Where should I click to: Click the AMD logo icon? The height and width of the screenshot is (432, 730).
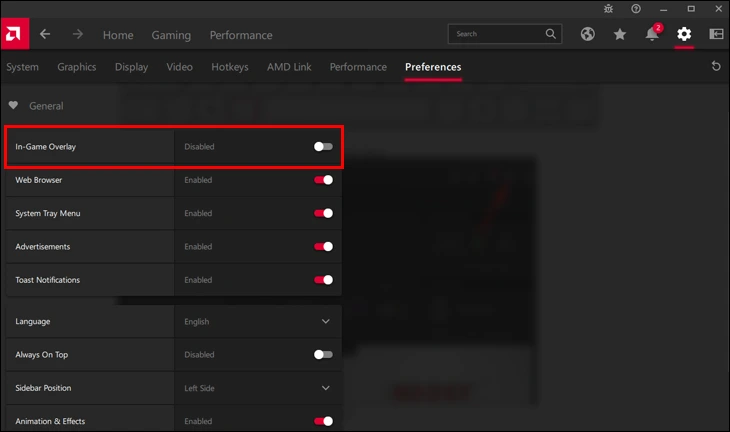pyautogui.click(x=14, y=33)
